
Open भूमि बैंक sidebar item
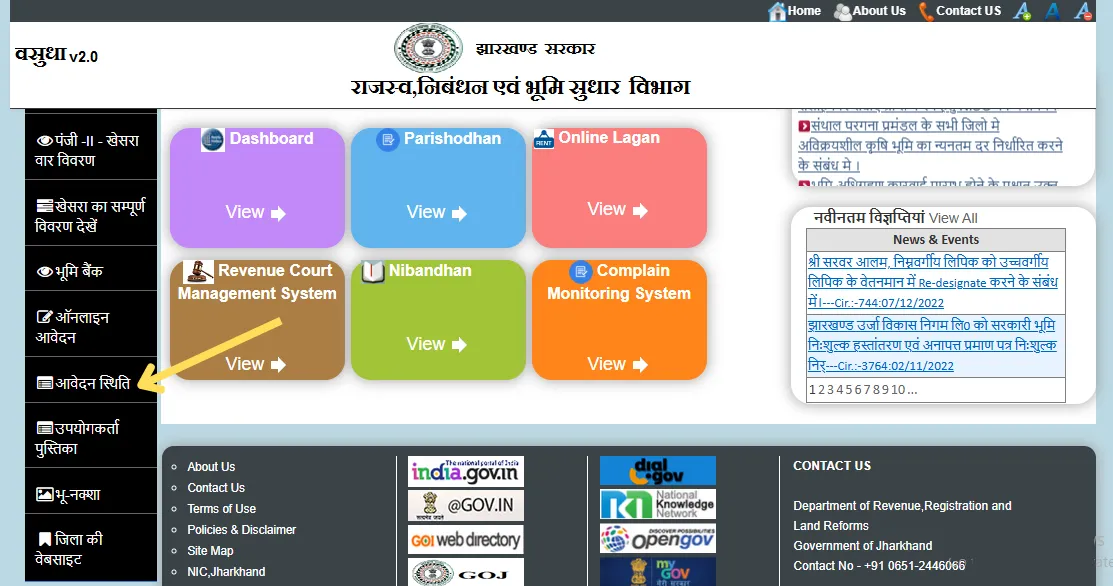coord(91,271)
